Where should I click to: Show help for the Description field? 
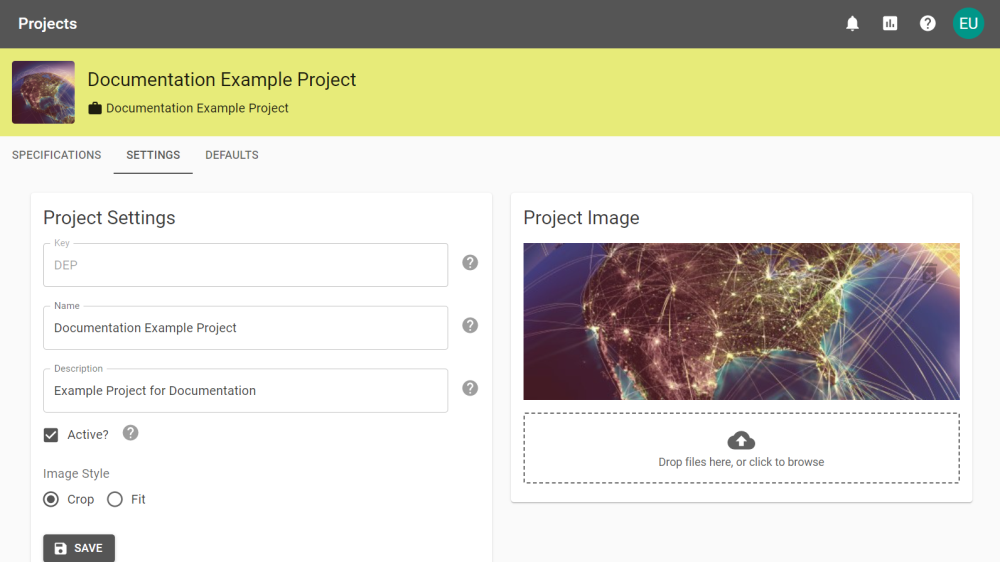click(470, 388)
